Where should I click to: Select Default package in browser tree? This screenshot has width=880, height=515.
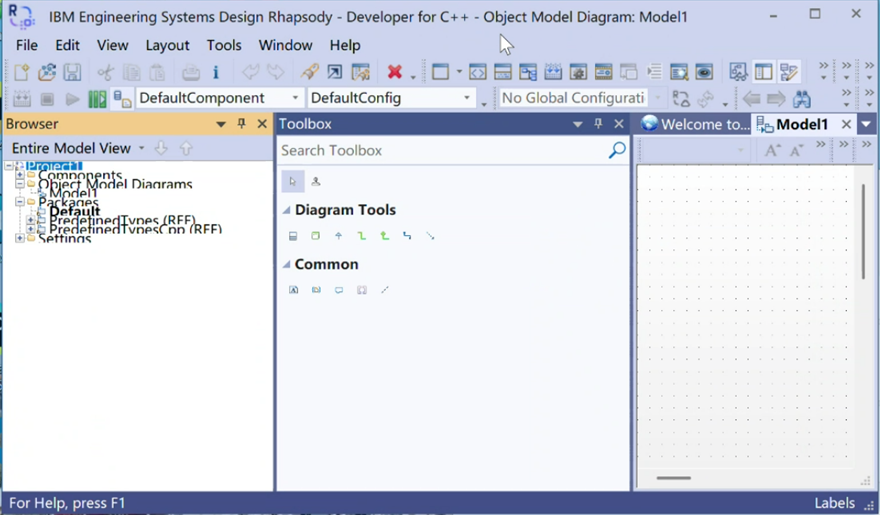75,211
